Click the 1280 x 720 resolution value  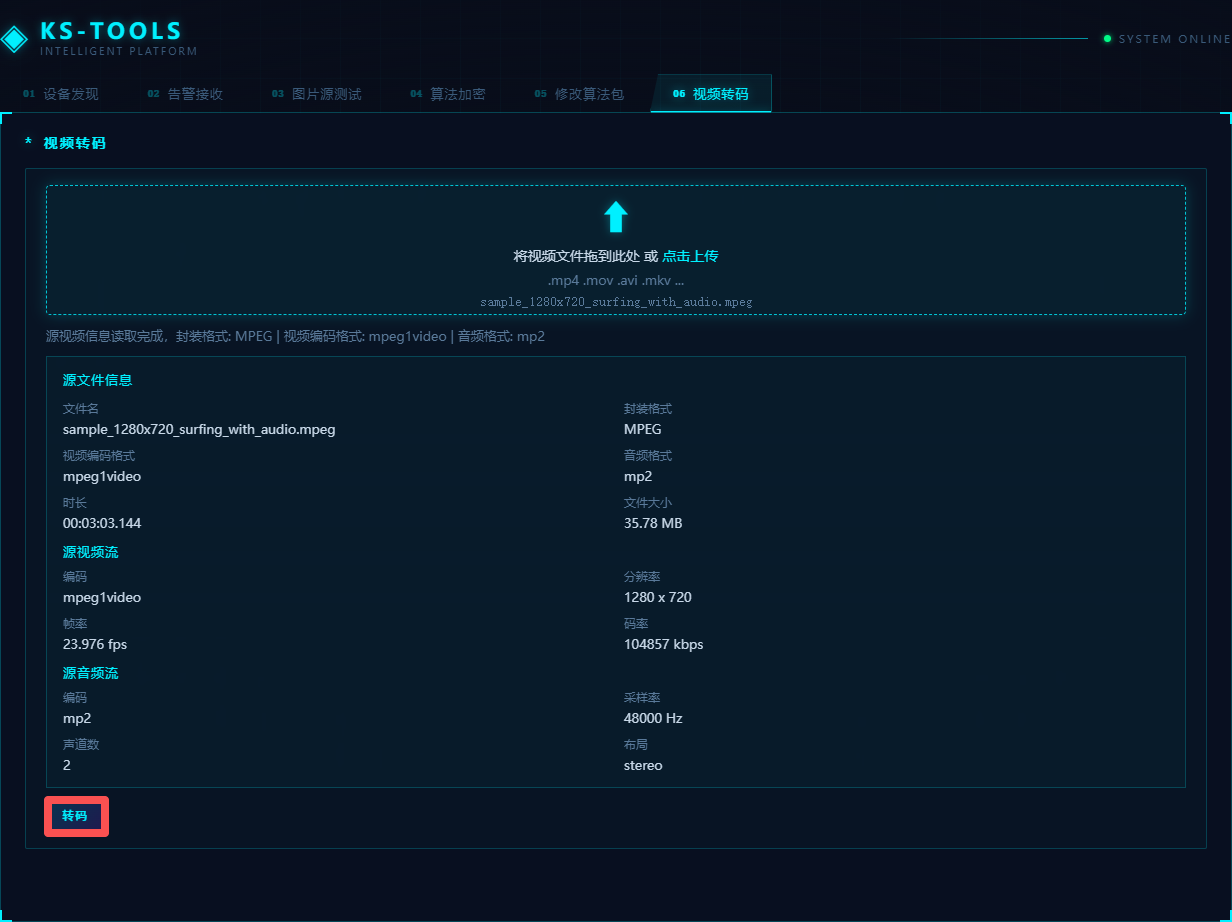(657, 597)
